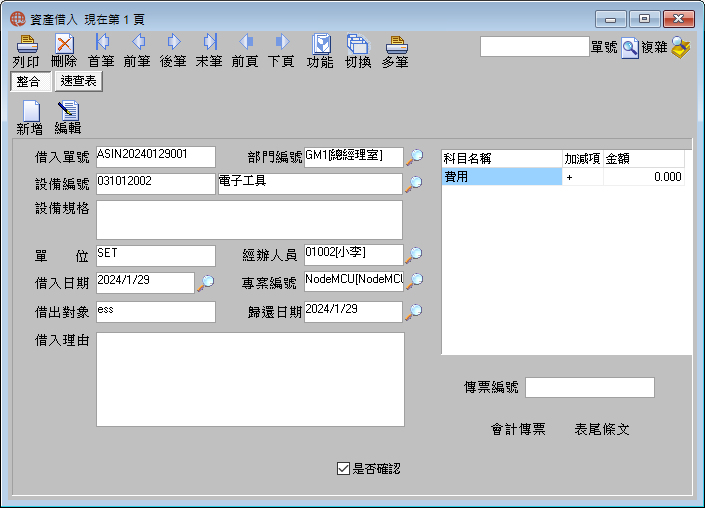705x508 pixels.
Task: Toggle the 是否確認 checkbox
Action: [x=343, y=468]
